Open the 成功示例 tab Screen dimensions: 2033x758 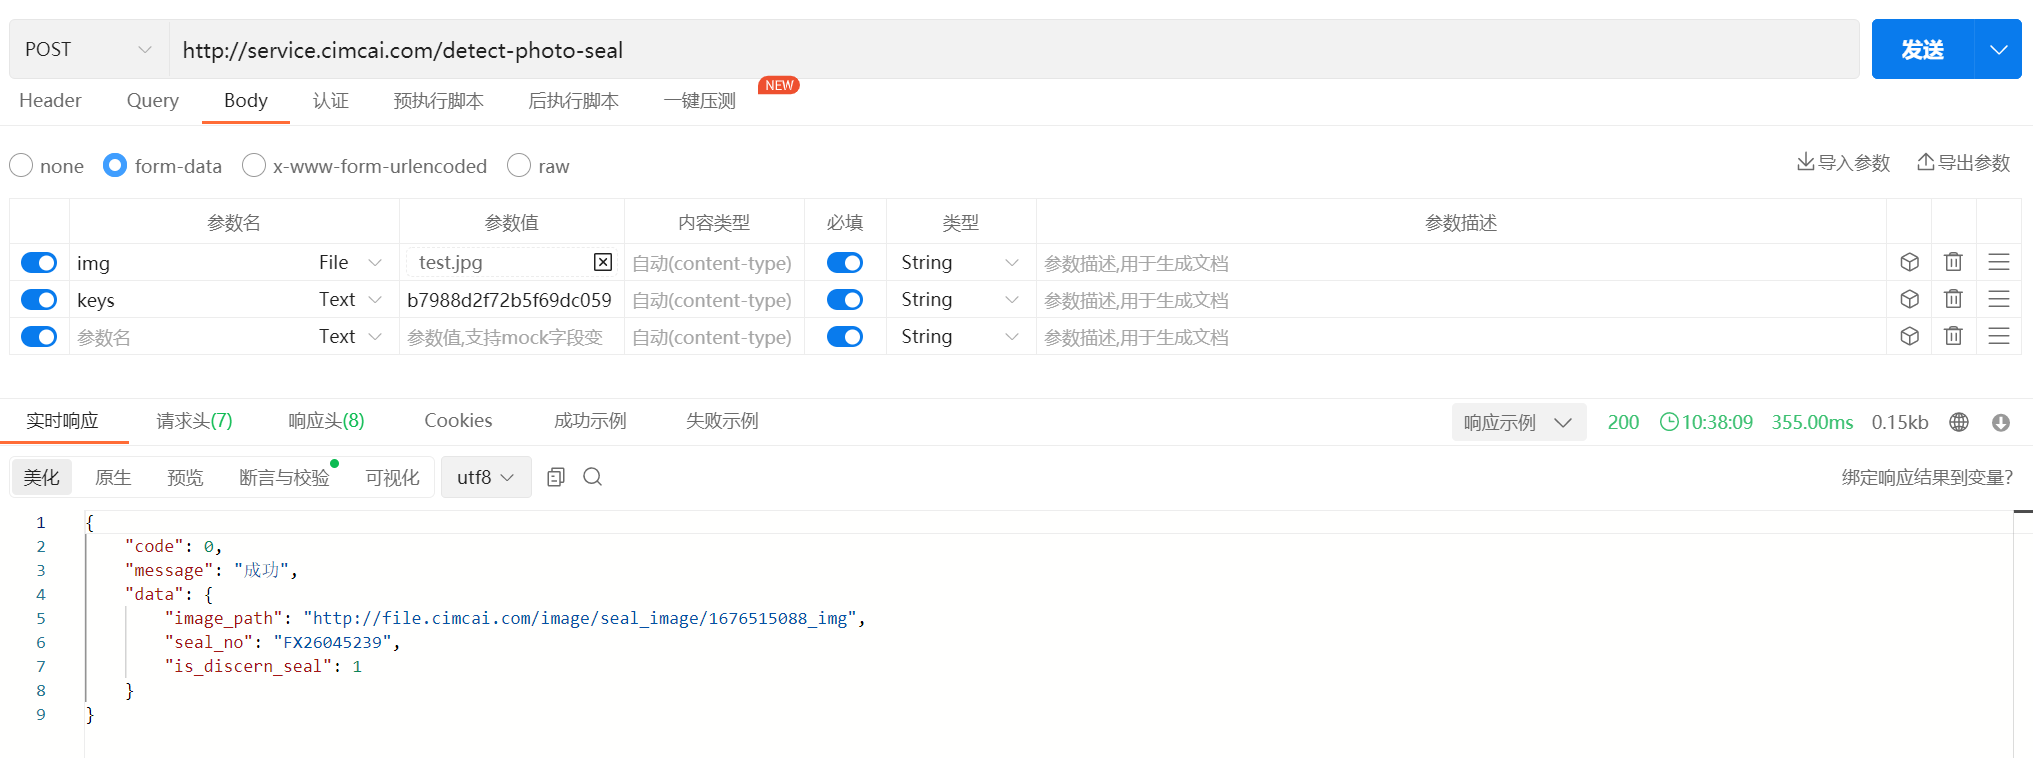point(590,421)
